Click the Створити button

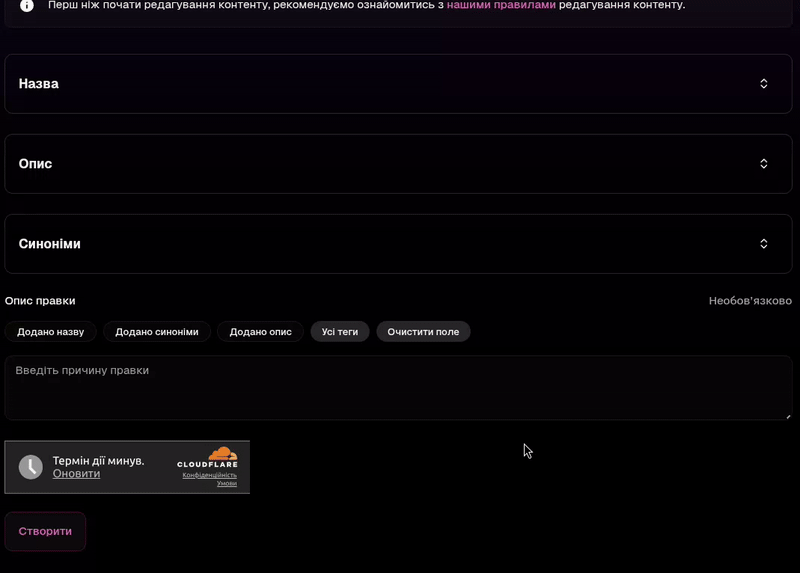pos(45,531)
